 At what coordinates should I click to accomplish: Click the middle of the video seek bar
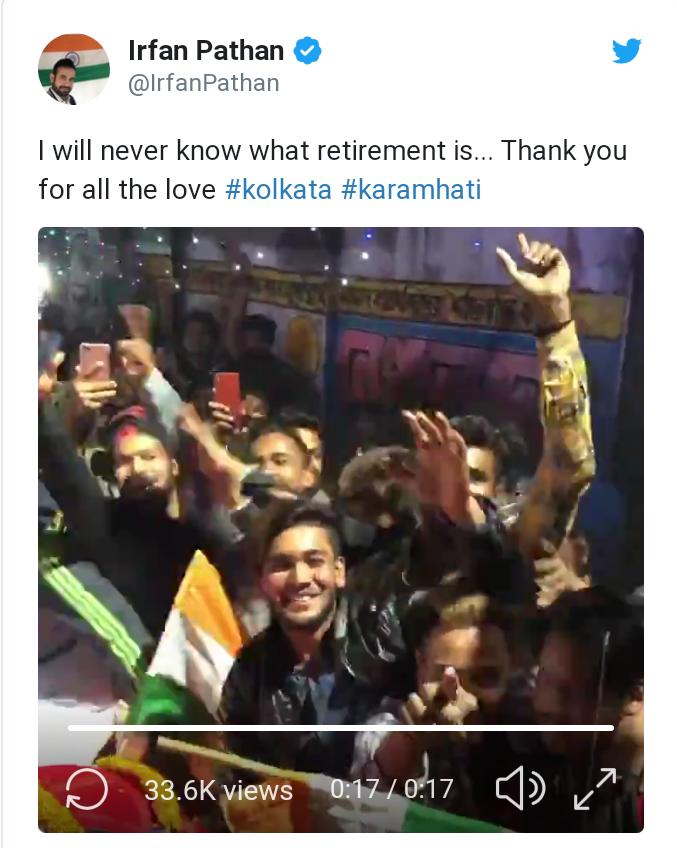tap(341, 728)
